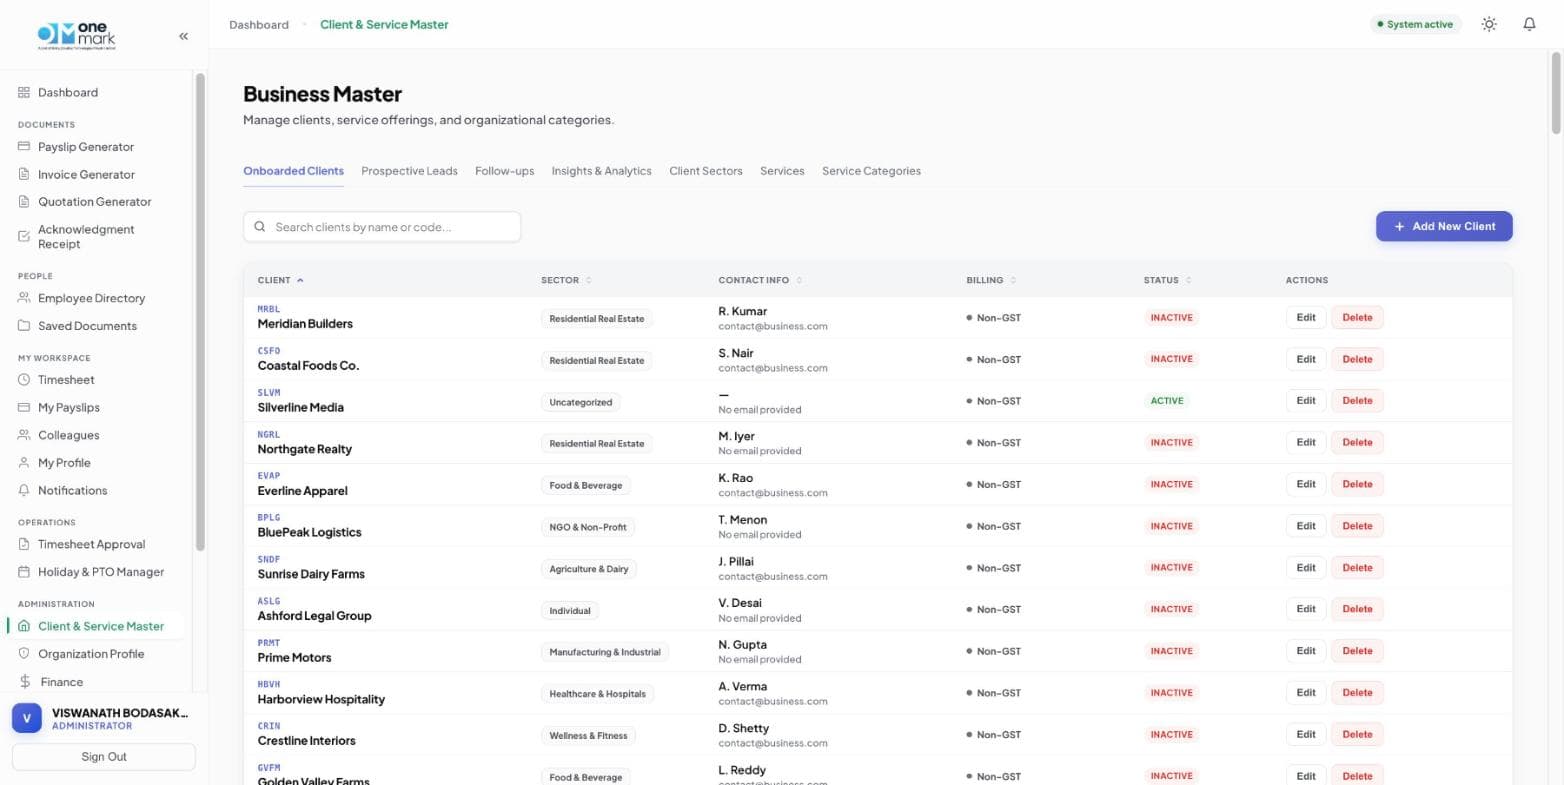The height and width of the screenshot is (785, 1564).
Task: Switch to Onboarded Clients tab
Action: click(293, 171)
